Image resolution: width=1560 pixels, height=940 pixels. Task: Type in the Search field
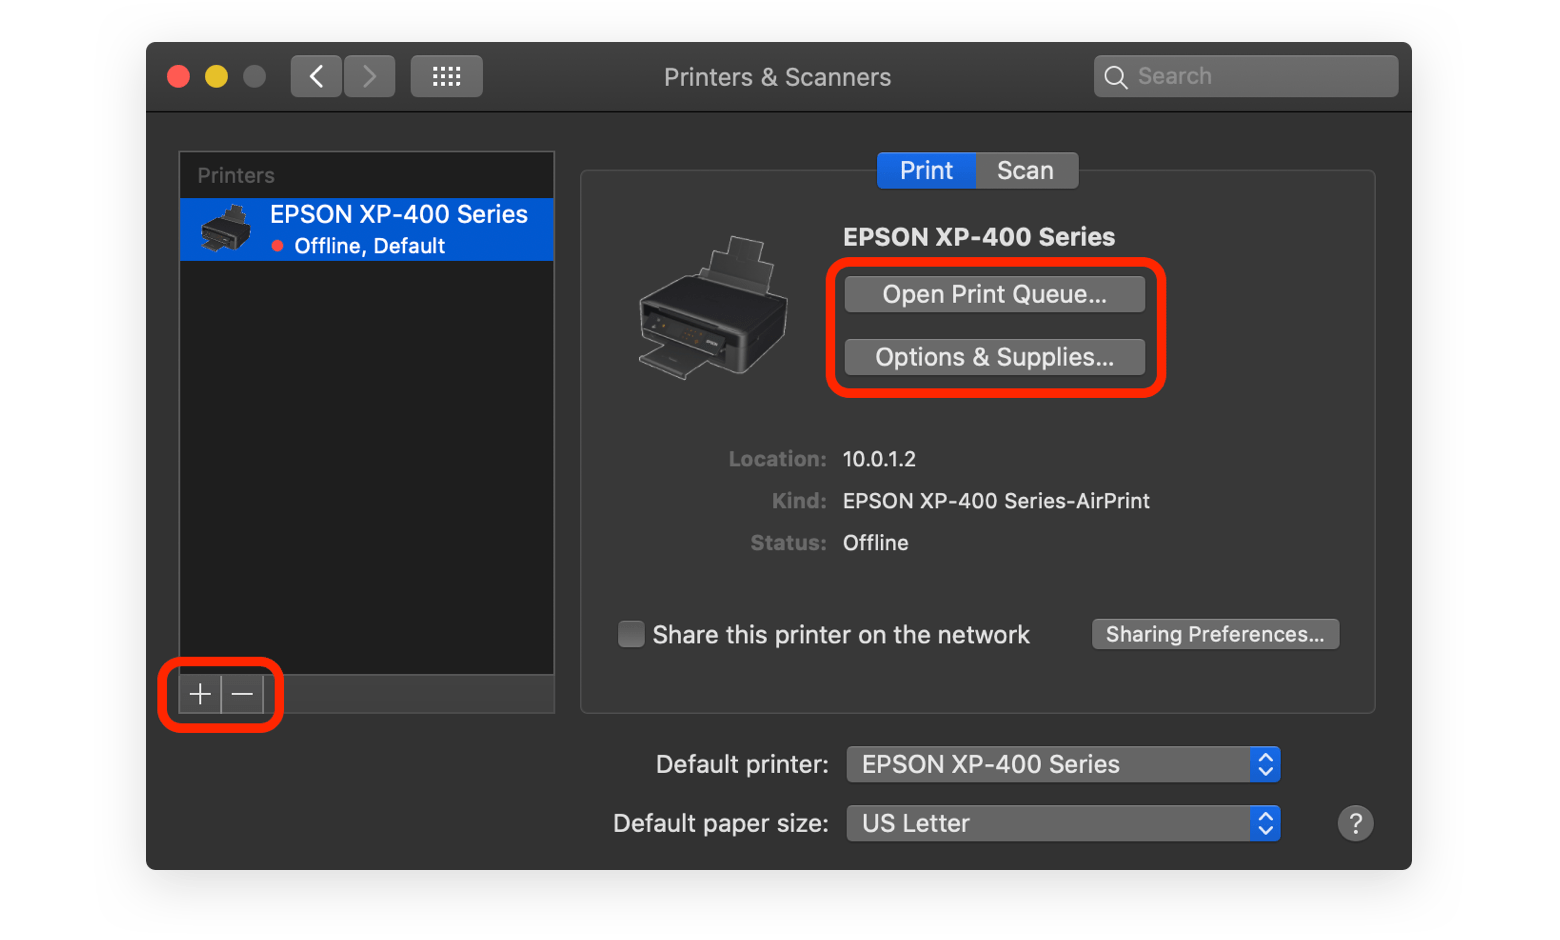[x=1260, y=76]
